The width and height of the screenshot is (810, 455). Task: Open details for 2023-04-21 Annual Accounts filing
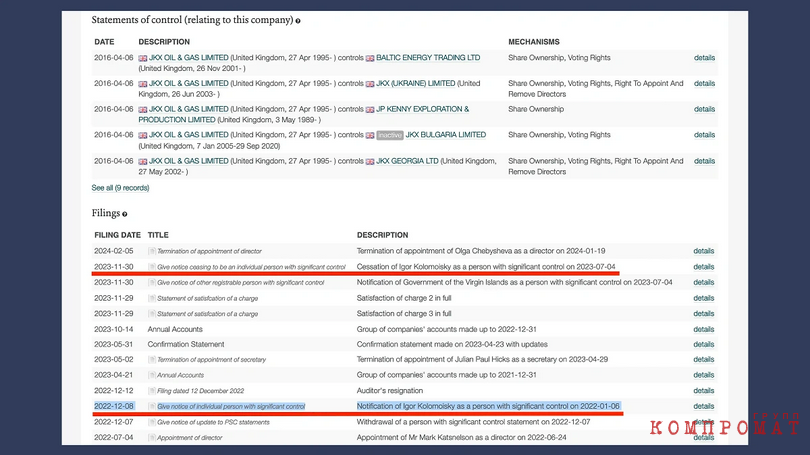coord(704,375)
